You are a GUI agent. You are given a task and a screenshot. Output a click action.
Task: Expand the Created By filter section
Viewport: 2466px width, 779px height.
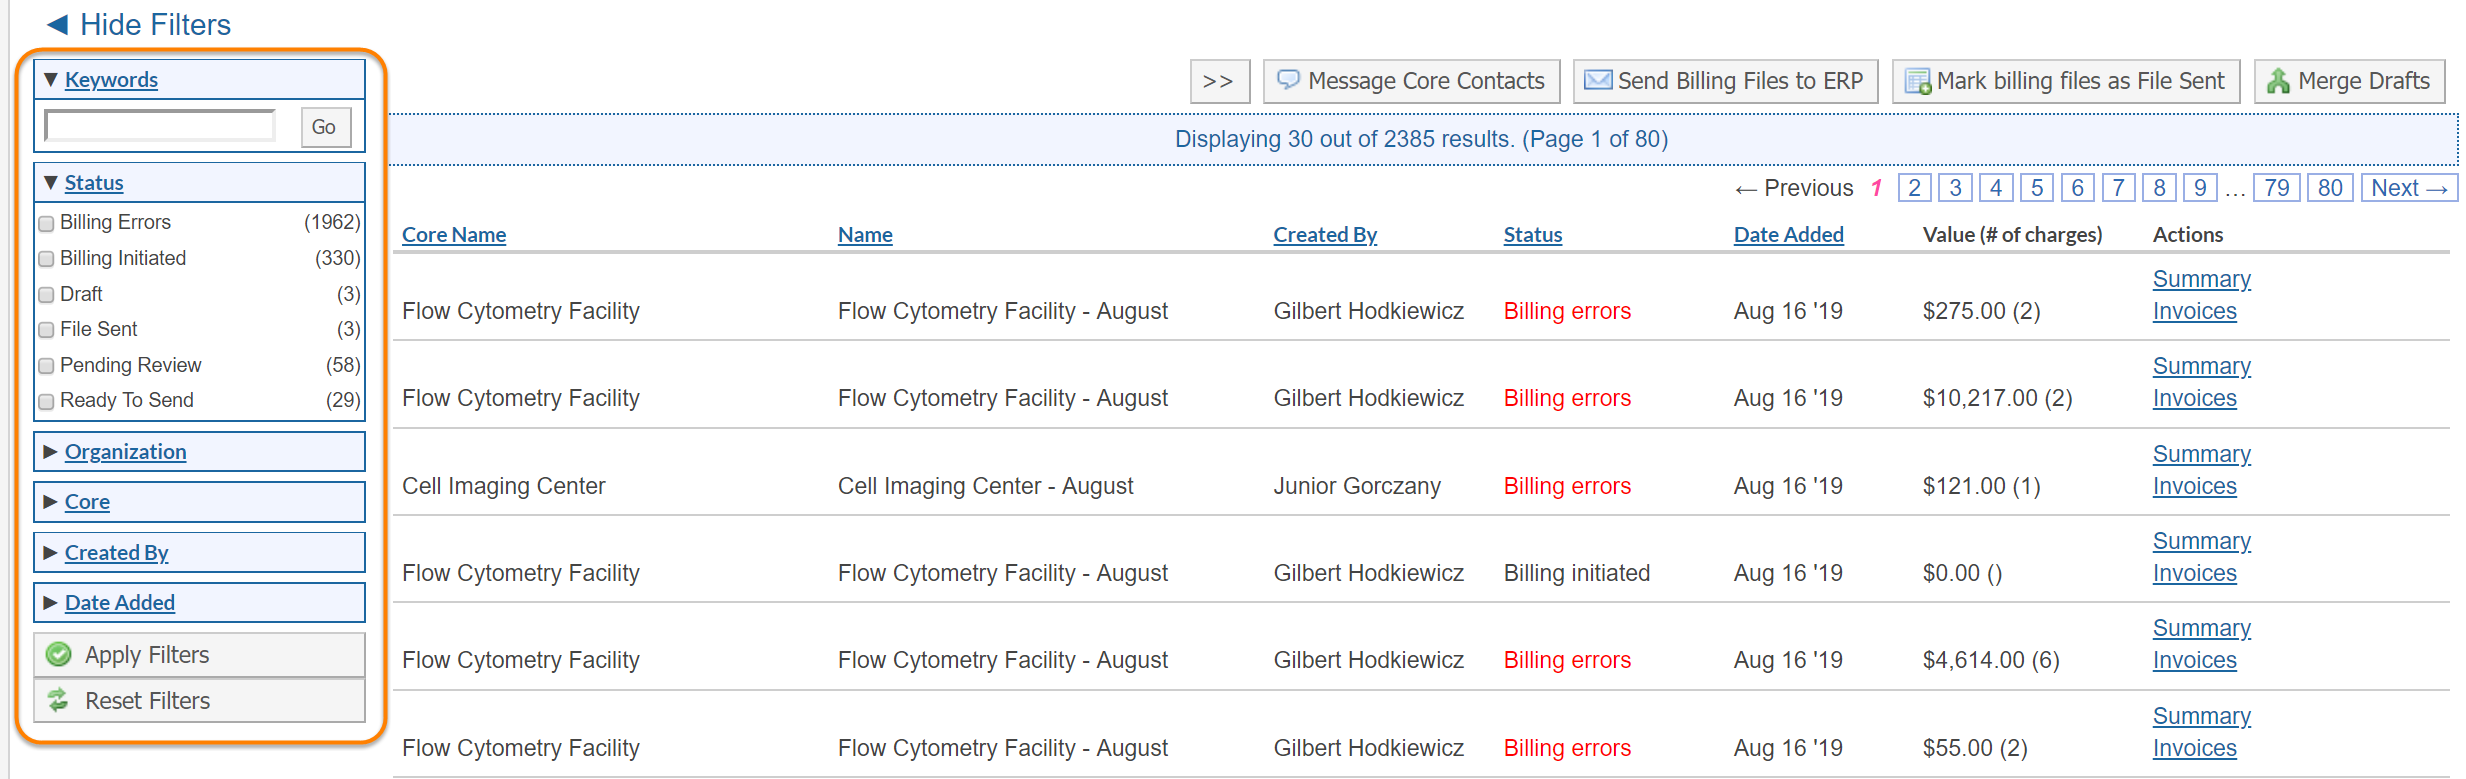tap(116, 552)
